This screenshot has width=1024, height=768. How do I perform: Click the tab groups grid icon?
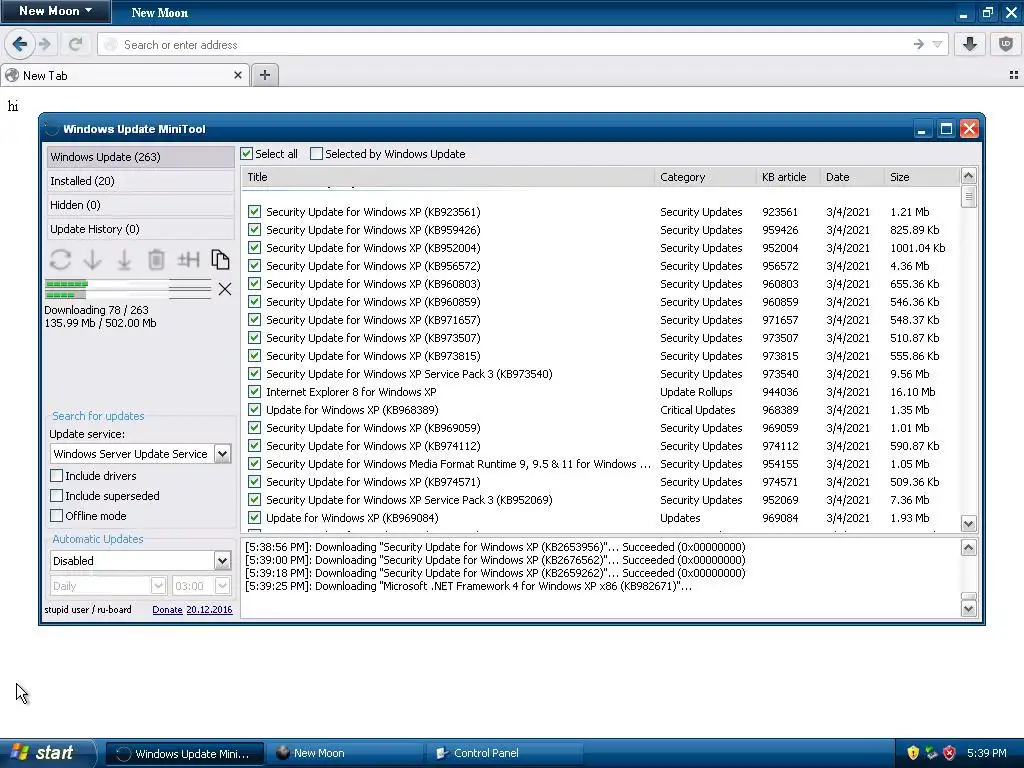click(1014, 75)
